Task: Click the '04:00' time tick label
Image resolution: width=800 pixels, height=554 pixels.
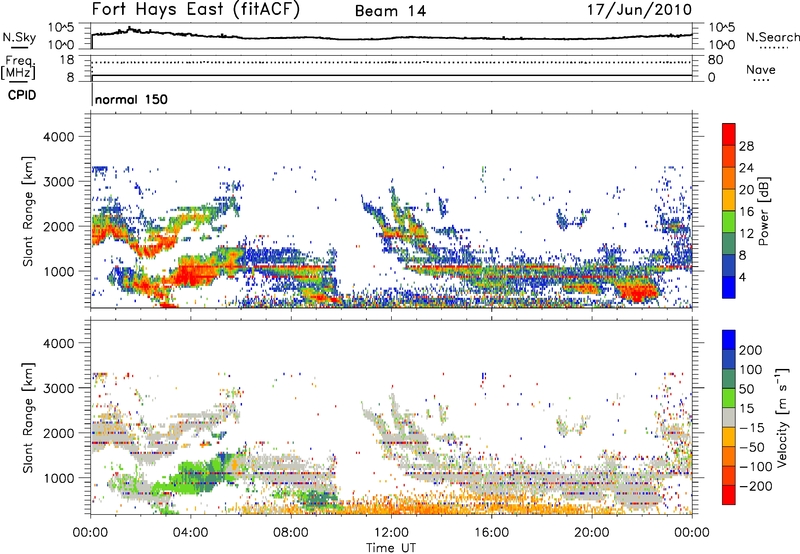Action: point(191,533)
